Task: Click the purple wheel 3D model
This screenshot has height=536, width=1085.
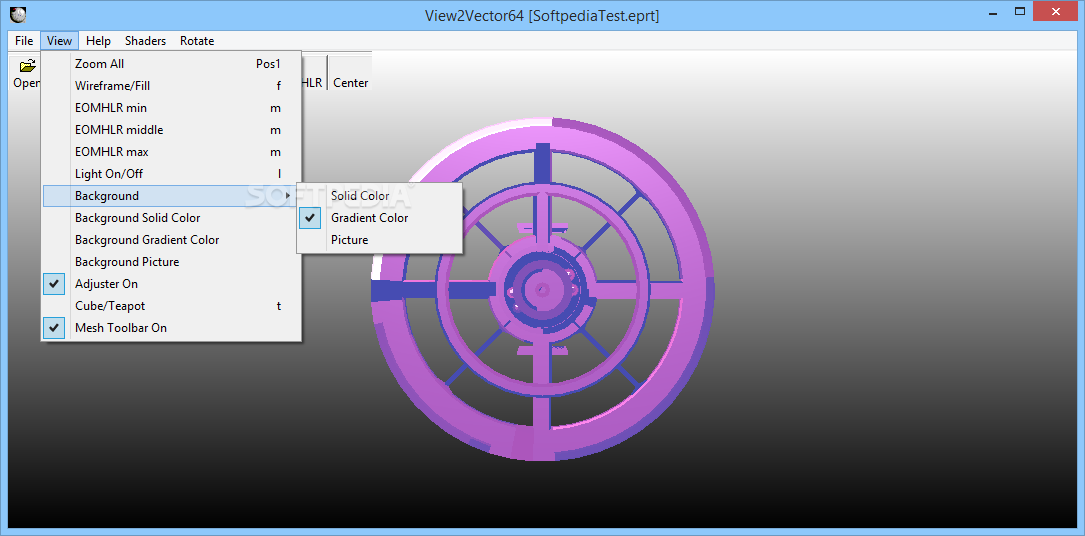Action: click(x=543, y=289)
